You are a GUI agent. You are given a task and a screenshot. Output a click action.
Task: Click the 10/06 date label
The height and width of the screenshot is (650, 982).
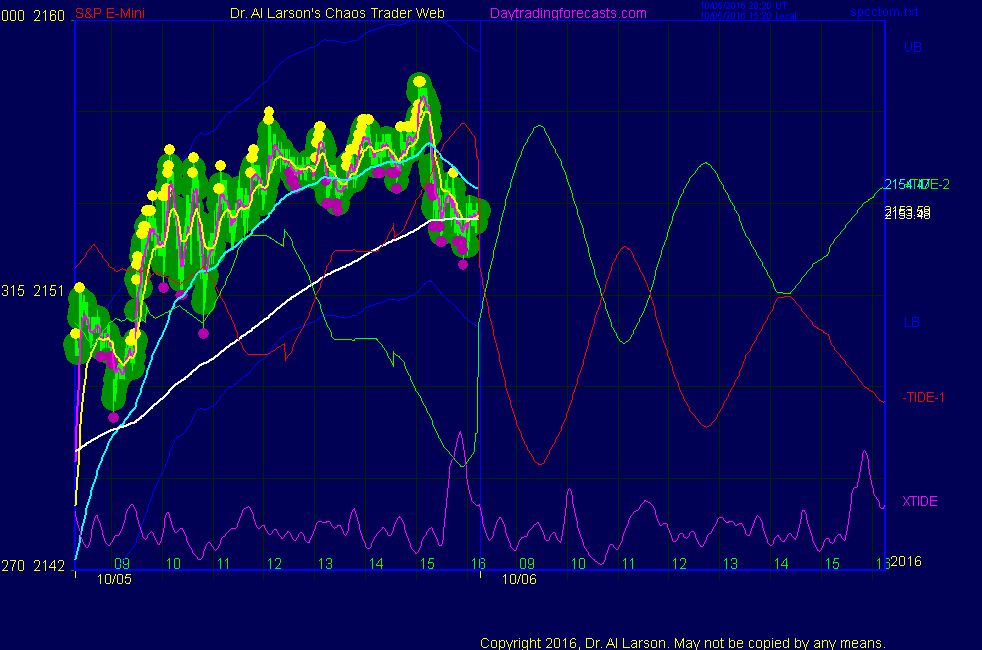point(519,579)
